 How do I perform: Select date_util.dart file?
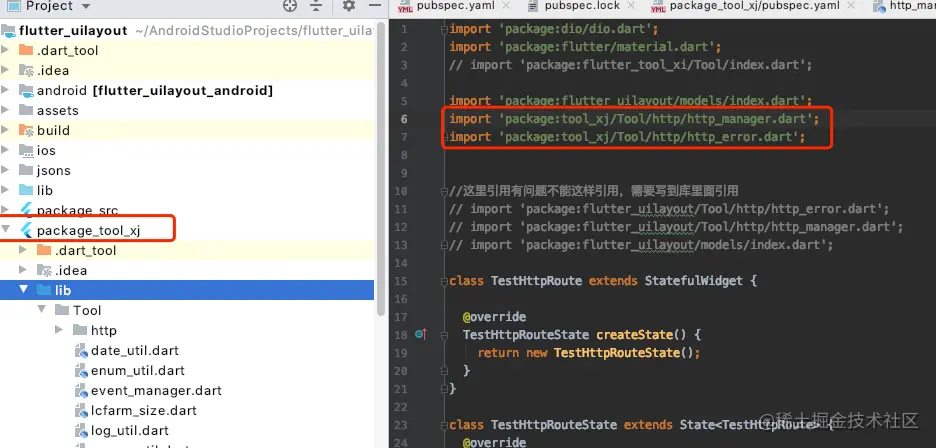point(134,350)
